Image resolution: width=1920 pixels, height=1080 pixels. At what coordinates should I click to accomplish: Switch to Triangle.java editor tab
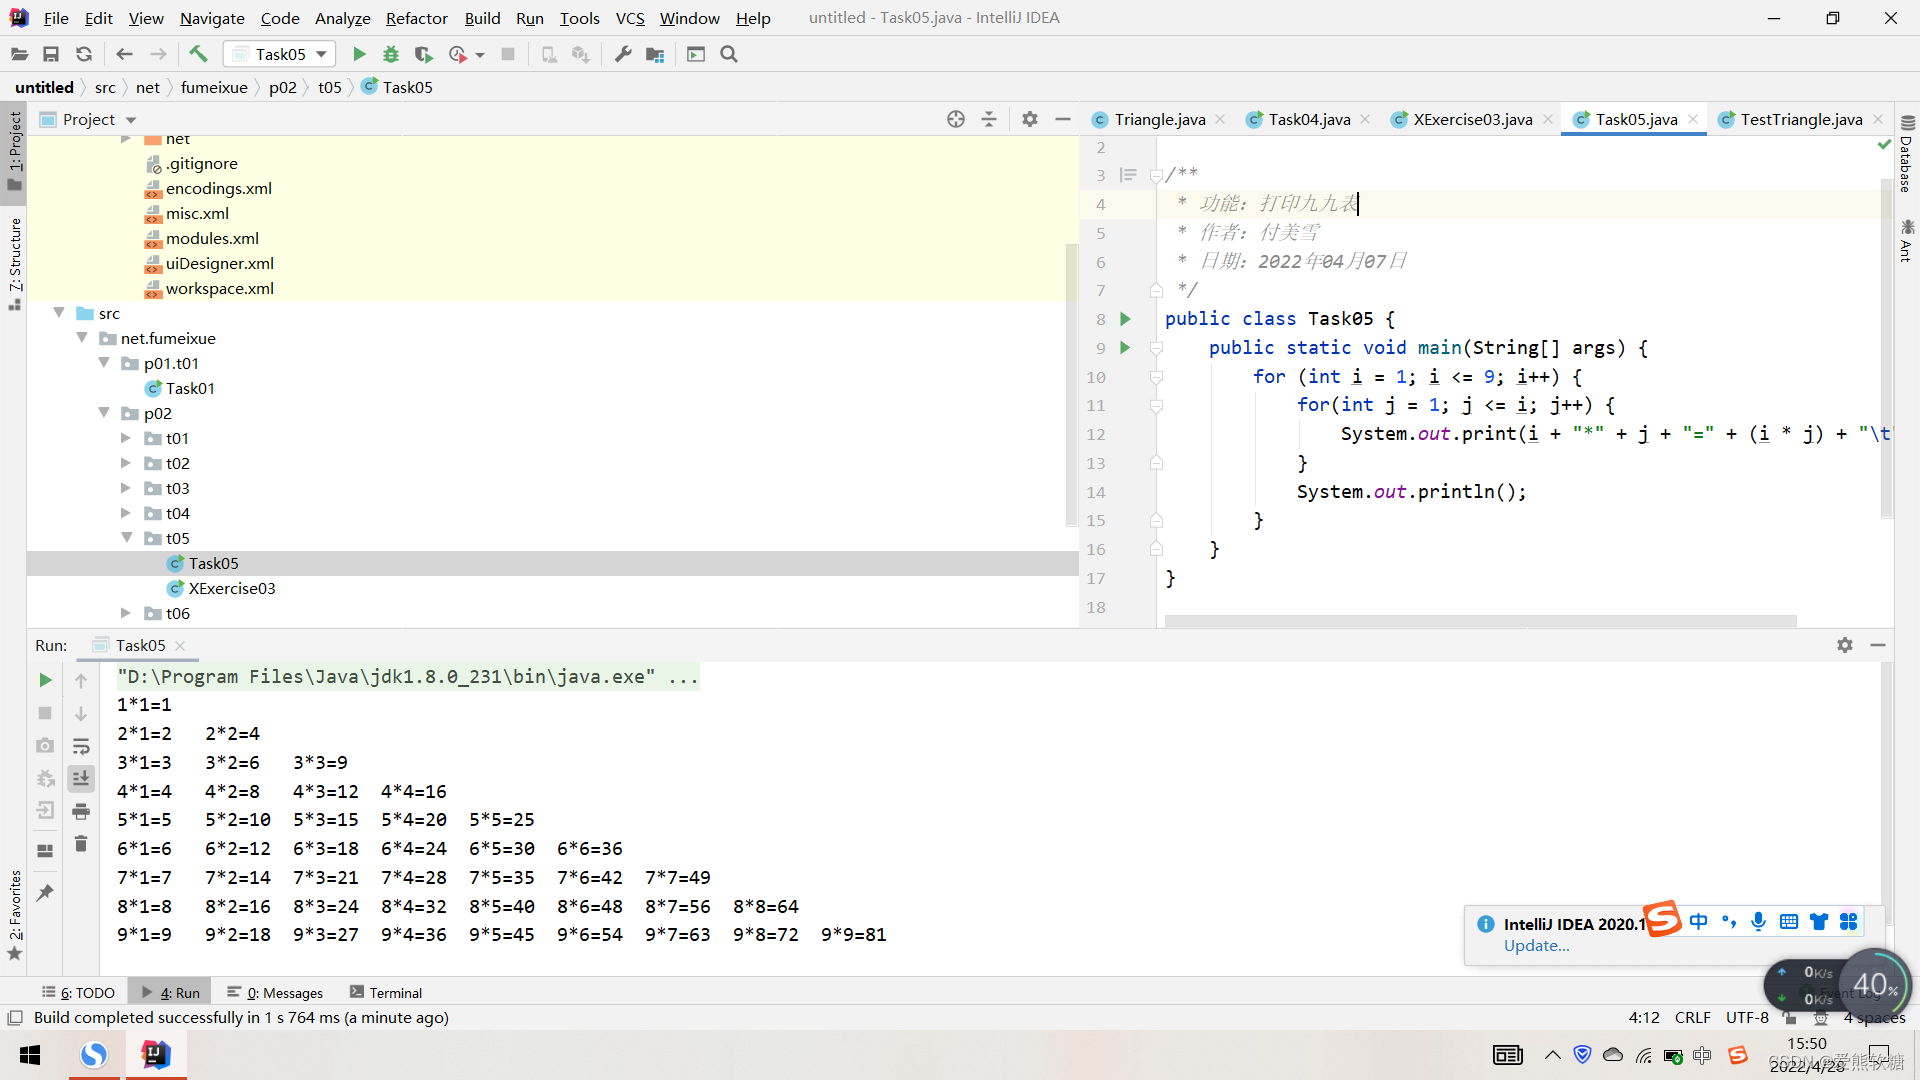(x=1159, y=119)
